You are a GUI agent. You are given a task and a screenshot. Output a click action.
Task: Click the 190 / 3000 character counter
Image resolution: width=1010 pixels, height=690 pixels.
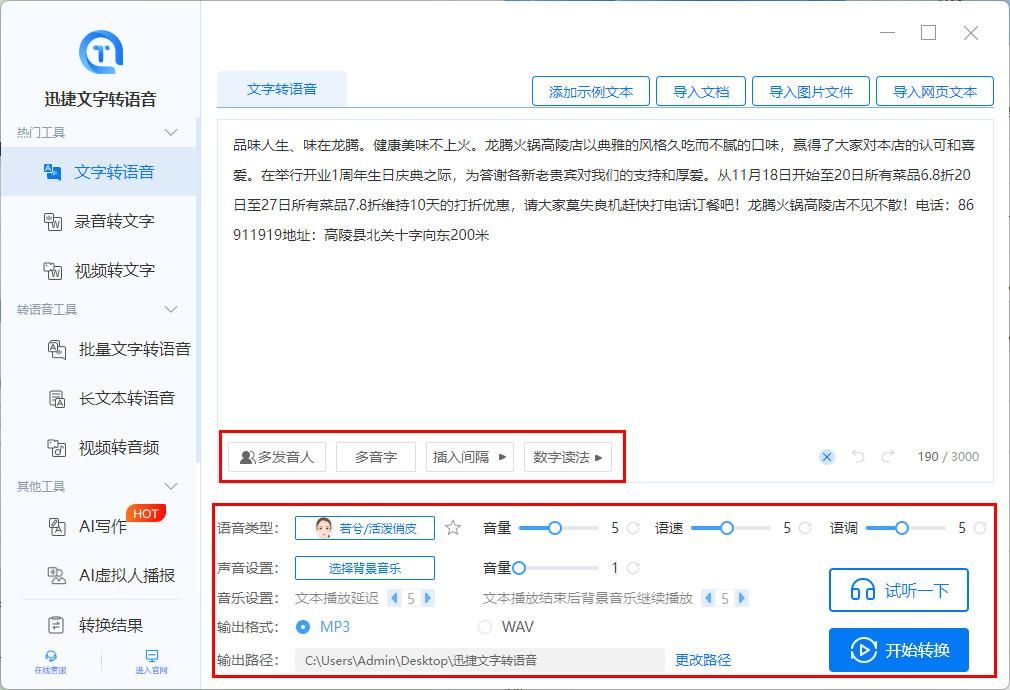(948, 457)
